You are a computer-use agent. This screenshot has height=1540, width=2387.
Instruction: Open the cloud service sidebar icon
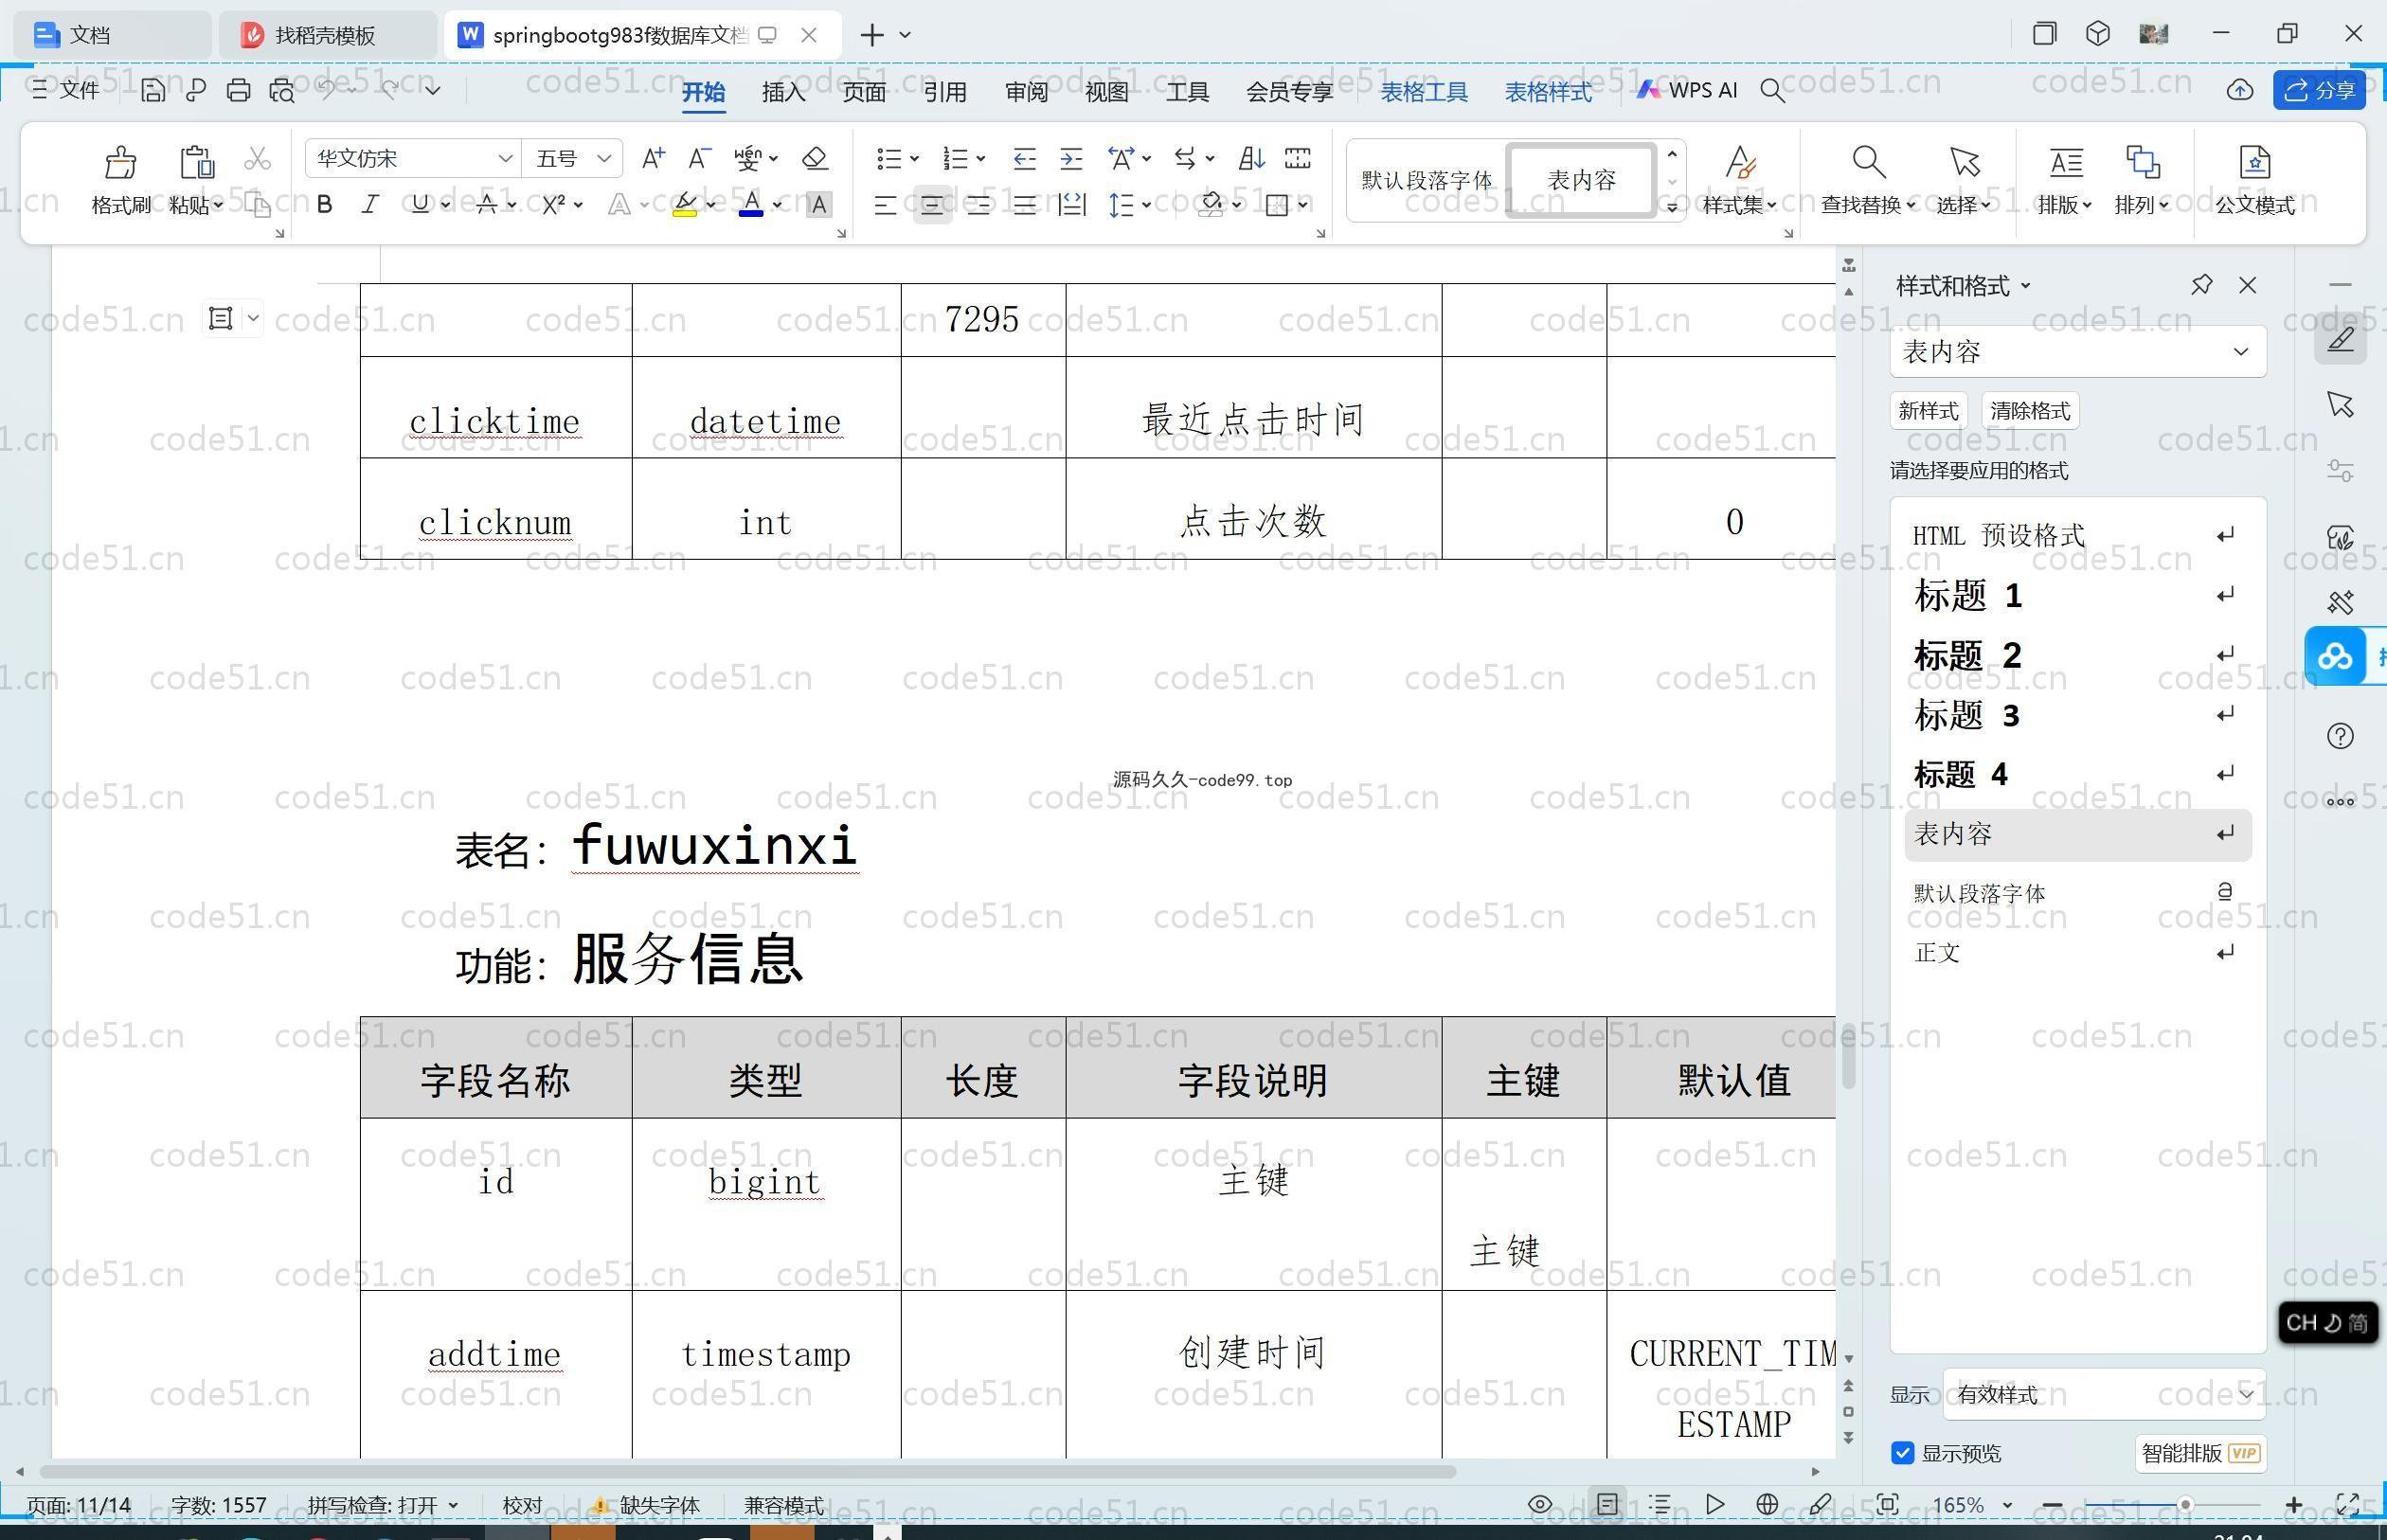pos(2335,656)
